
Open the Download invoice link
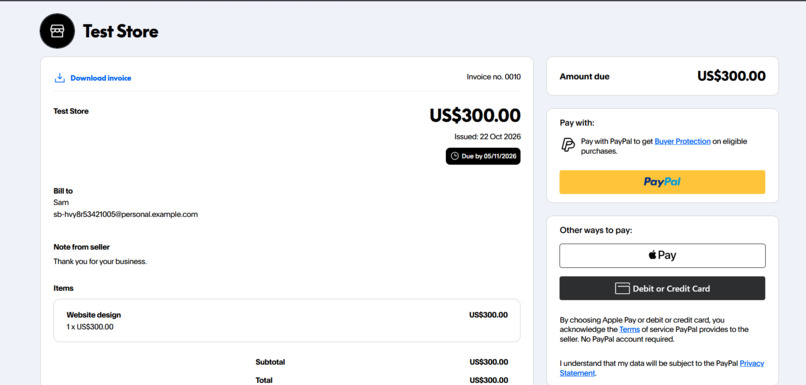(x=101, y=78)
